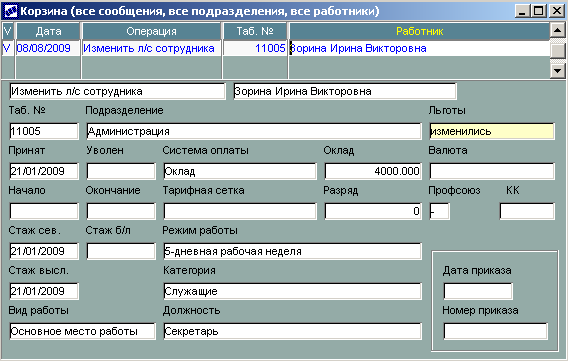Click the Таб. № column header
Viewport: 568px width, 361px height.
tap(255, 32)
